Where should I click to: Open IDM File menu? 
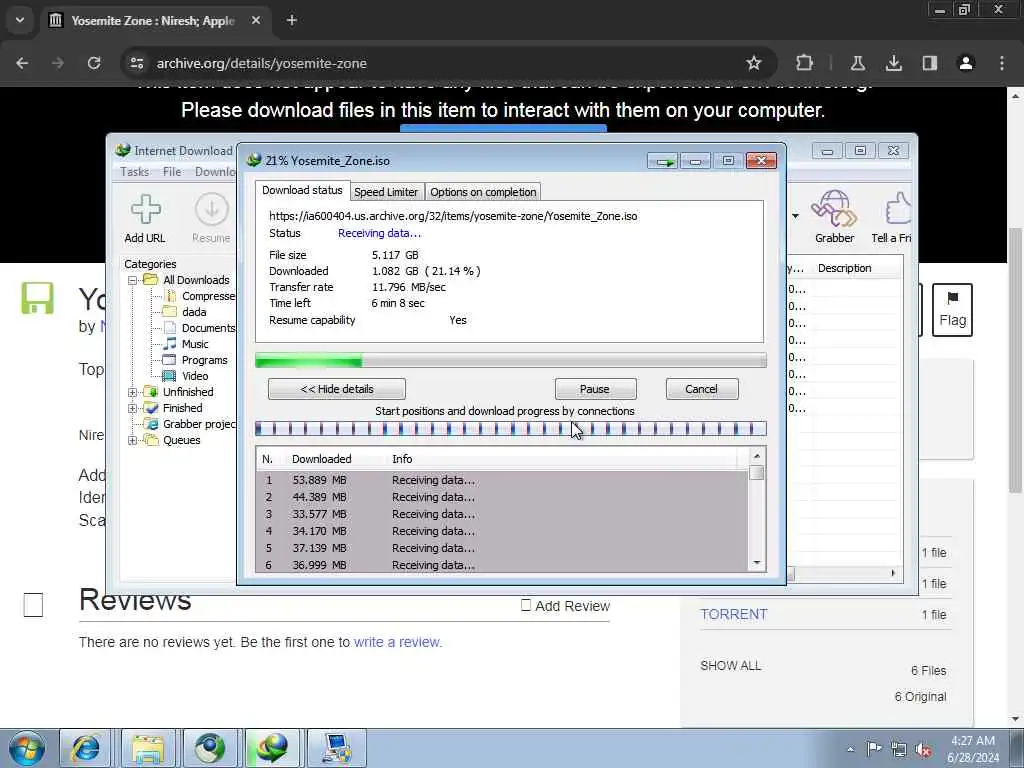pyautogui.click(x=172, y=172)
